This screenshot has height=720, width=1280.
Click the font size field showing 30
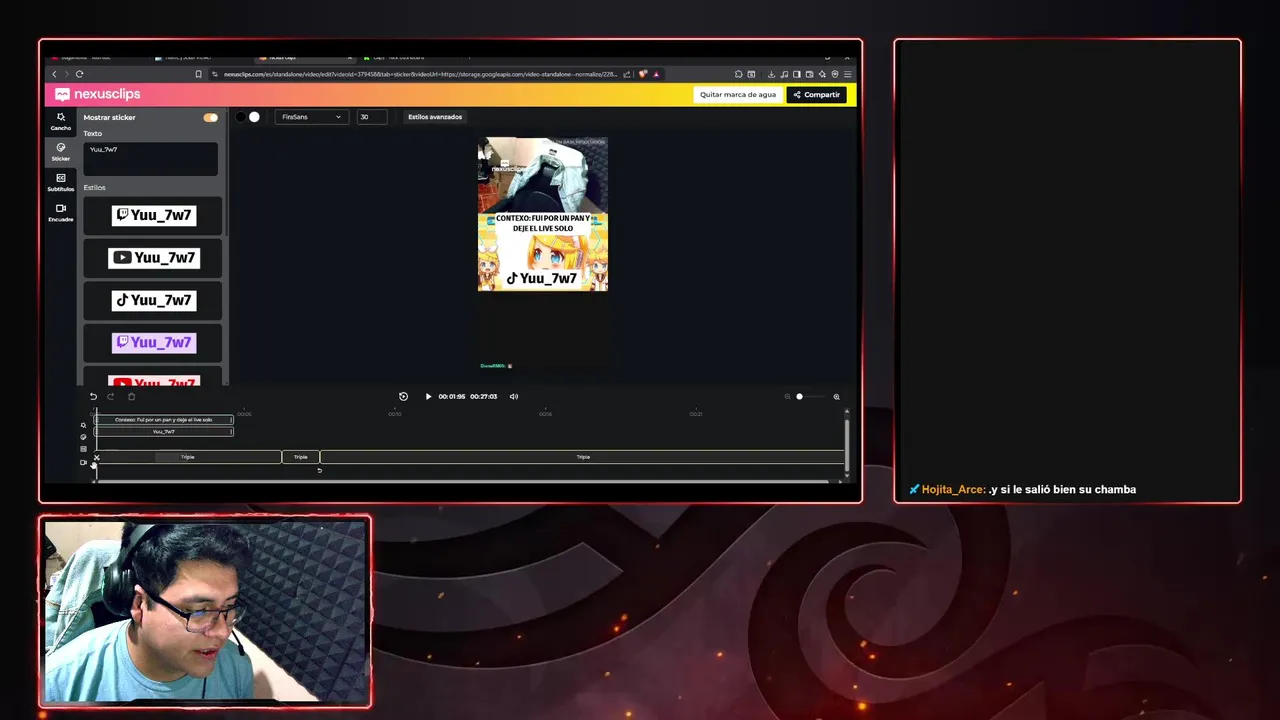371,117
